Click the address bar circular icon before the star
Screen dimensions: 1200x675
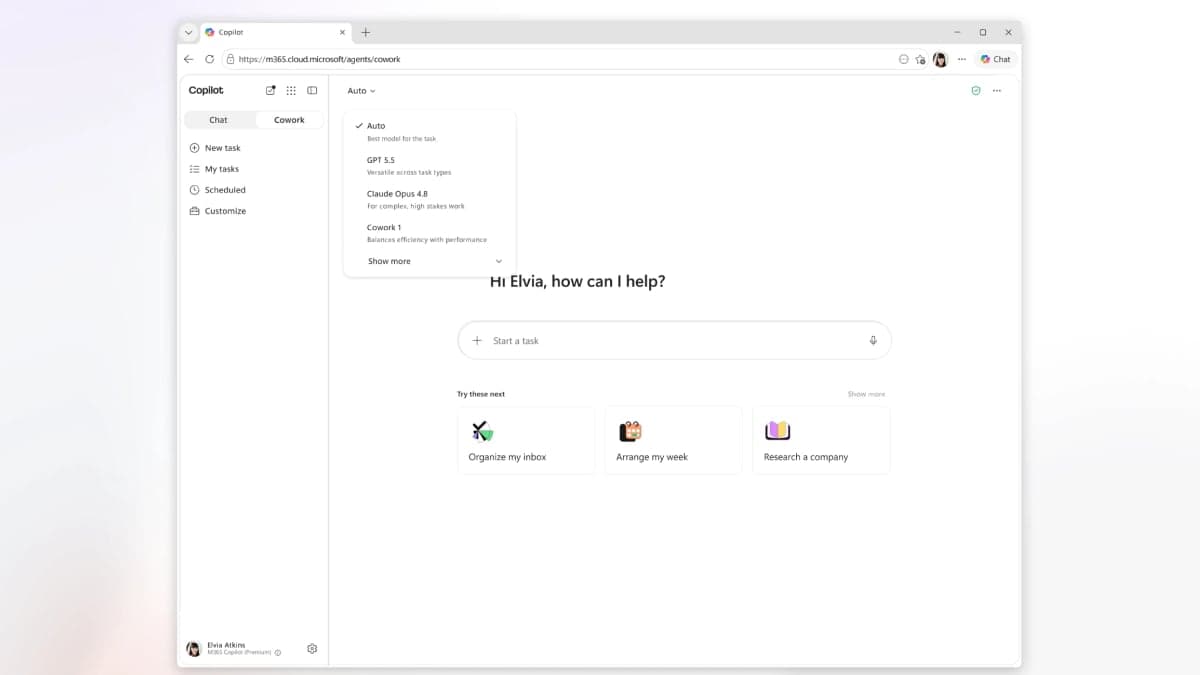(x=904, y=59)
